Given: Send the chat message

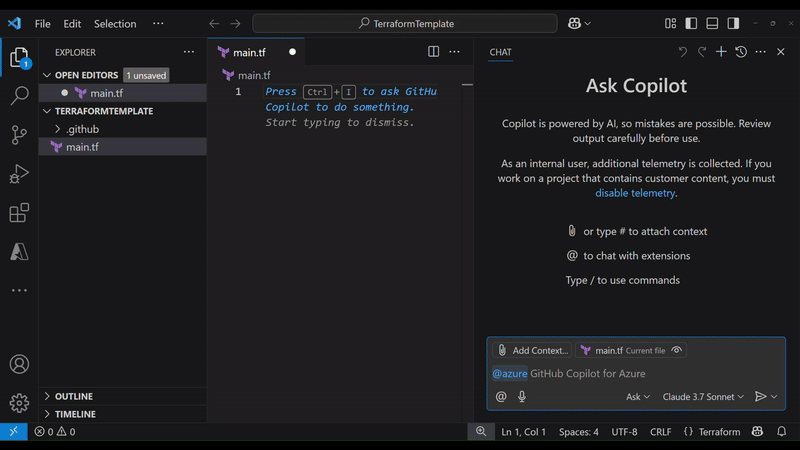Looking at the screenshot, I should click(760, 396).
